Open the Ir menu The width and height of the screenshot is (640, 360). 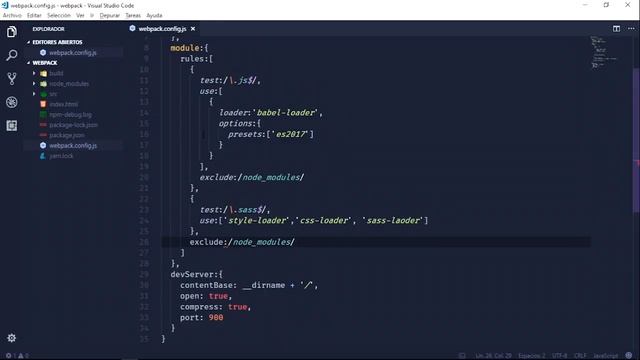tap(92, 16)
